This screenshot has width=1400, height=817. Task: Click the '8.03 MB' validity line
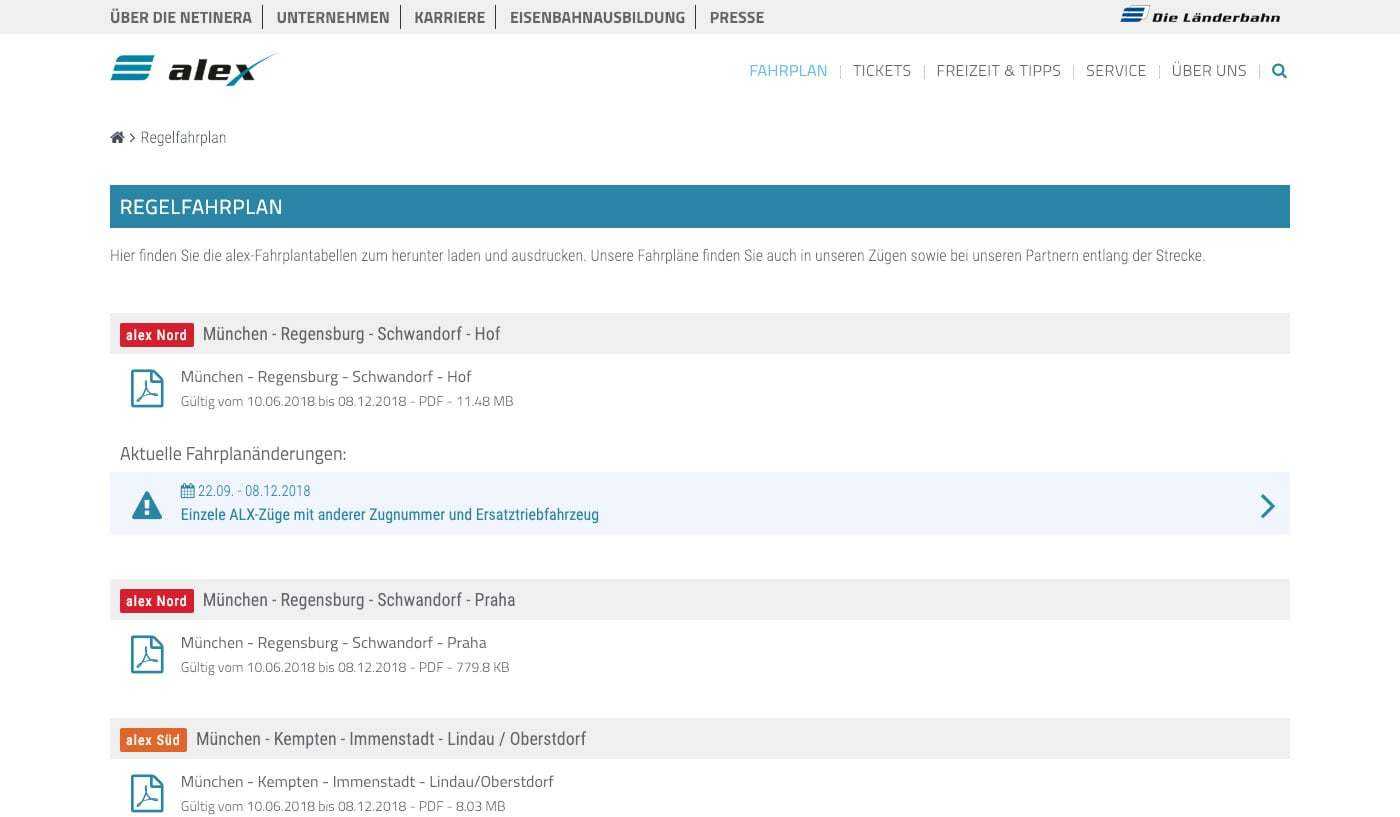(343, 806)
